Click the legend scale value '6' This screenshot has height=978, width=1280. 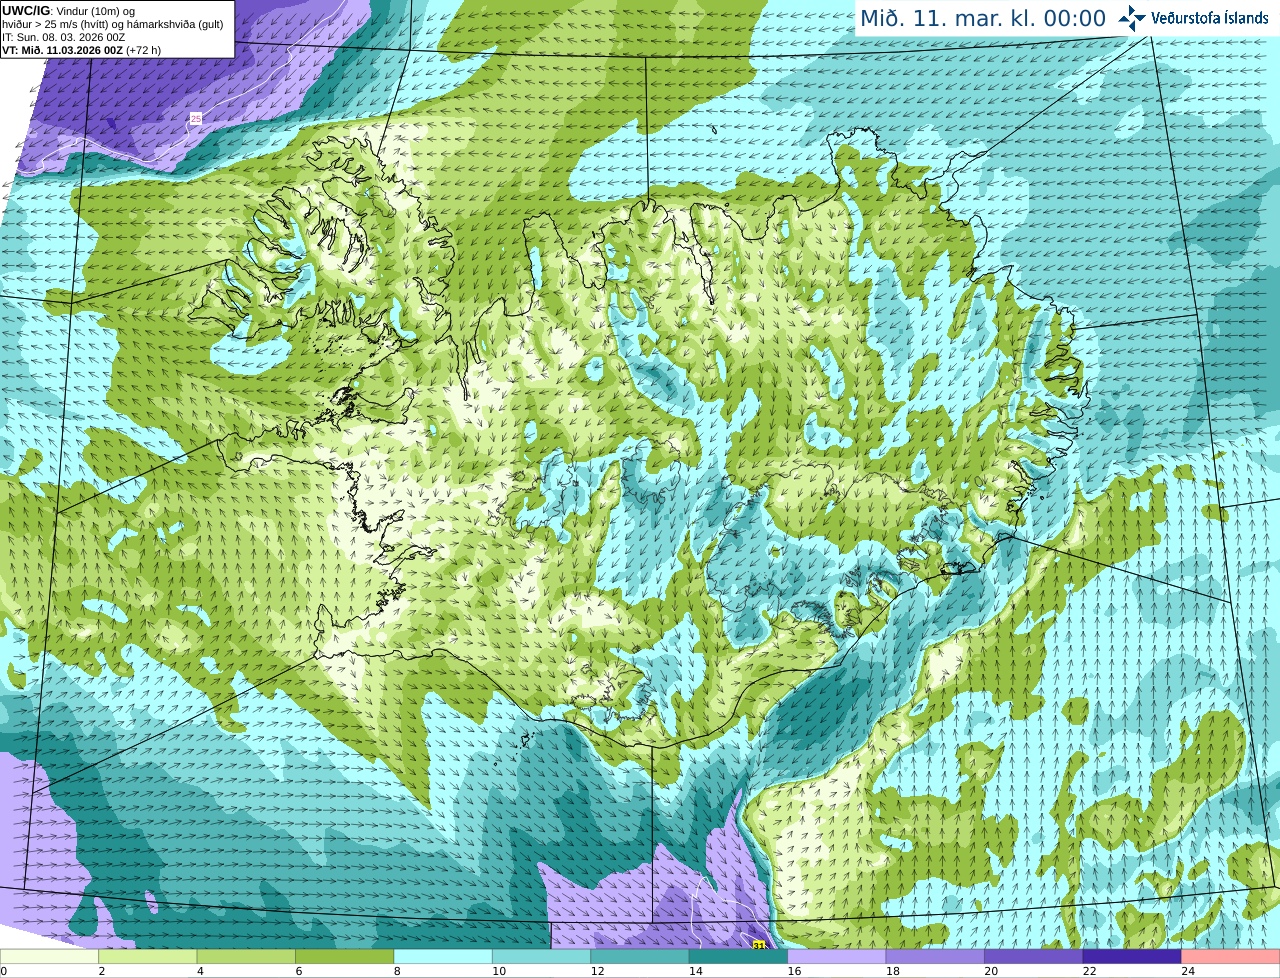point(298,971)
